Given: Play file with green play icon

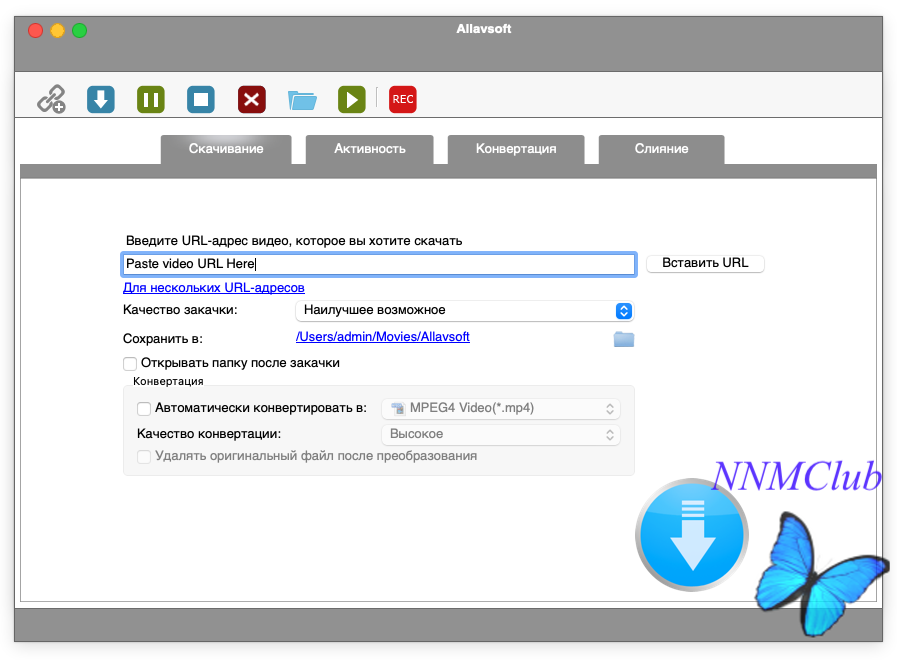Looking at the screenshot, I should 352,99.
